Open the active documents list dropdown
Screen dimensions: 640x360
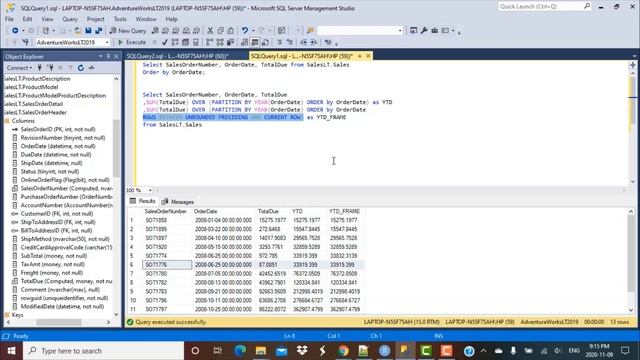[x=634, y=56]
